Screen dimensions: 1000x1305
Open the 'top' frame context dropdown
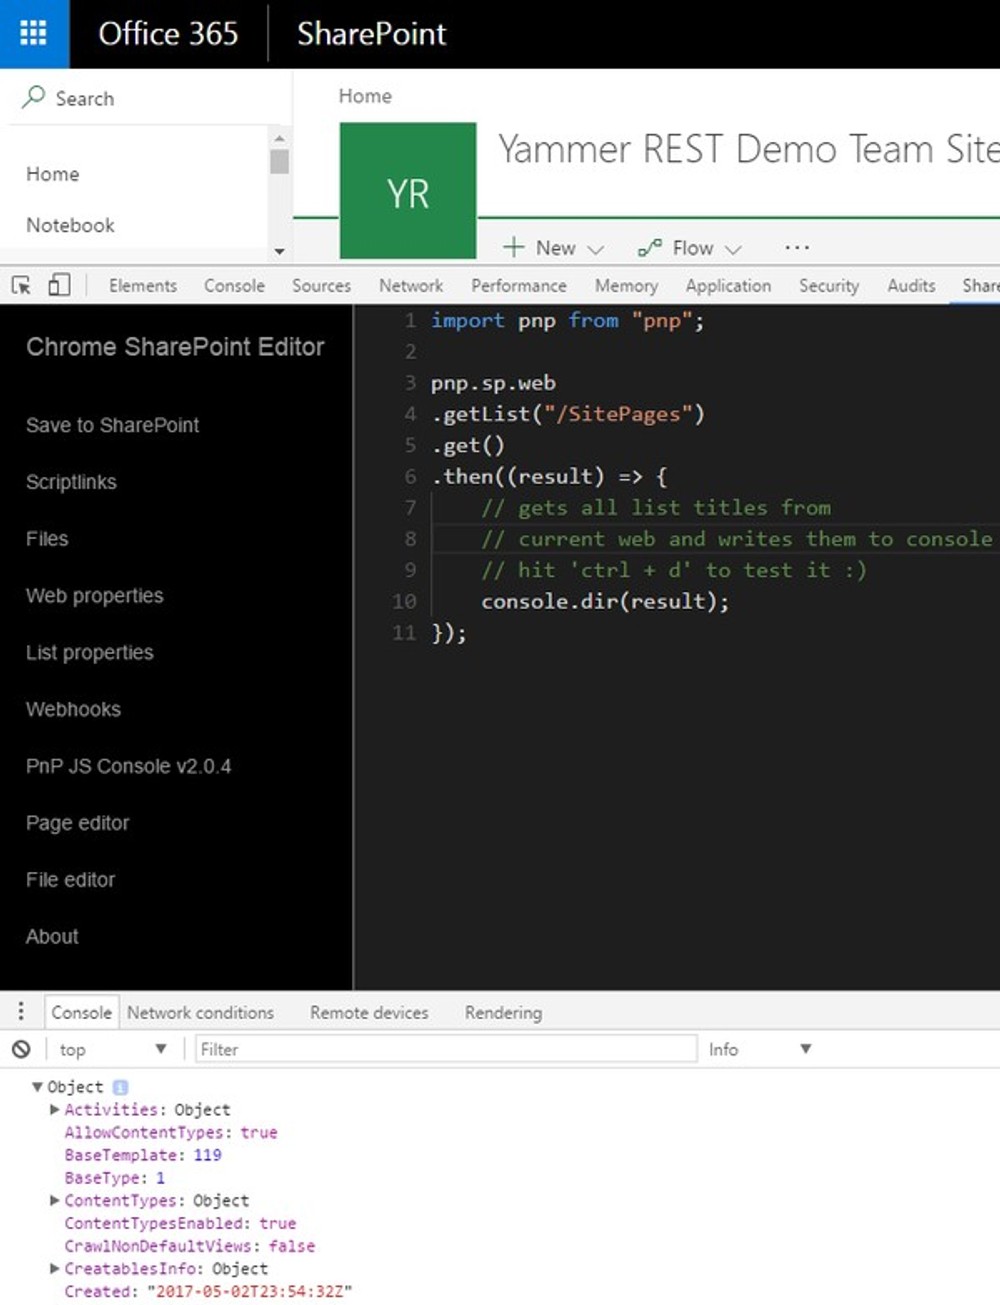tap(110, 1048)
